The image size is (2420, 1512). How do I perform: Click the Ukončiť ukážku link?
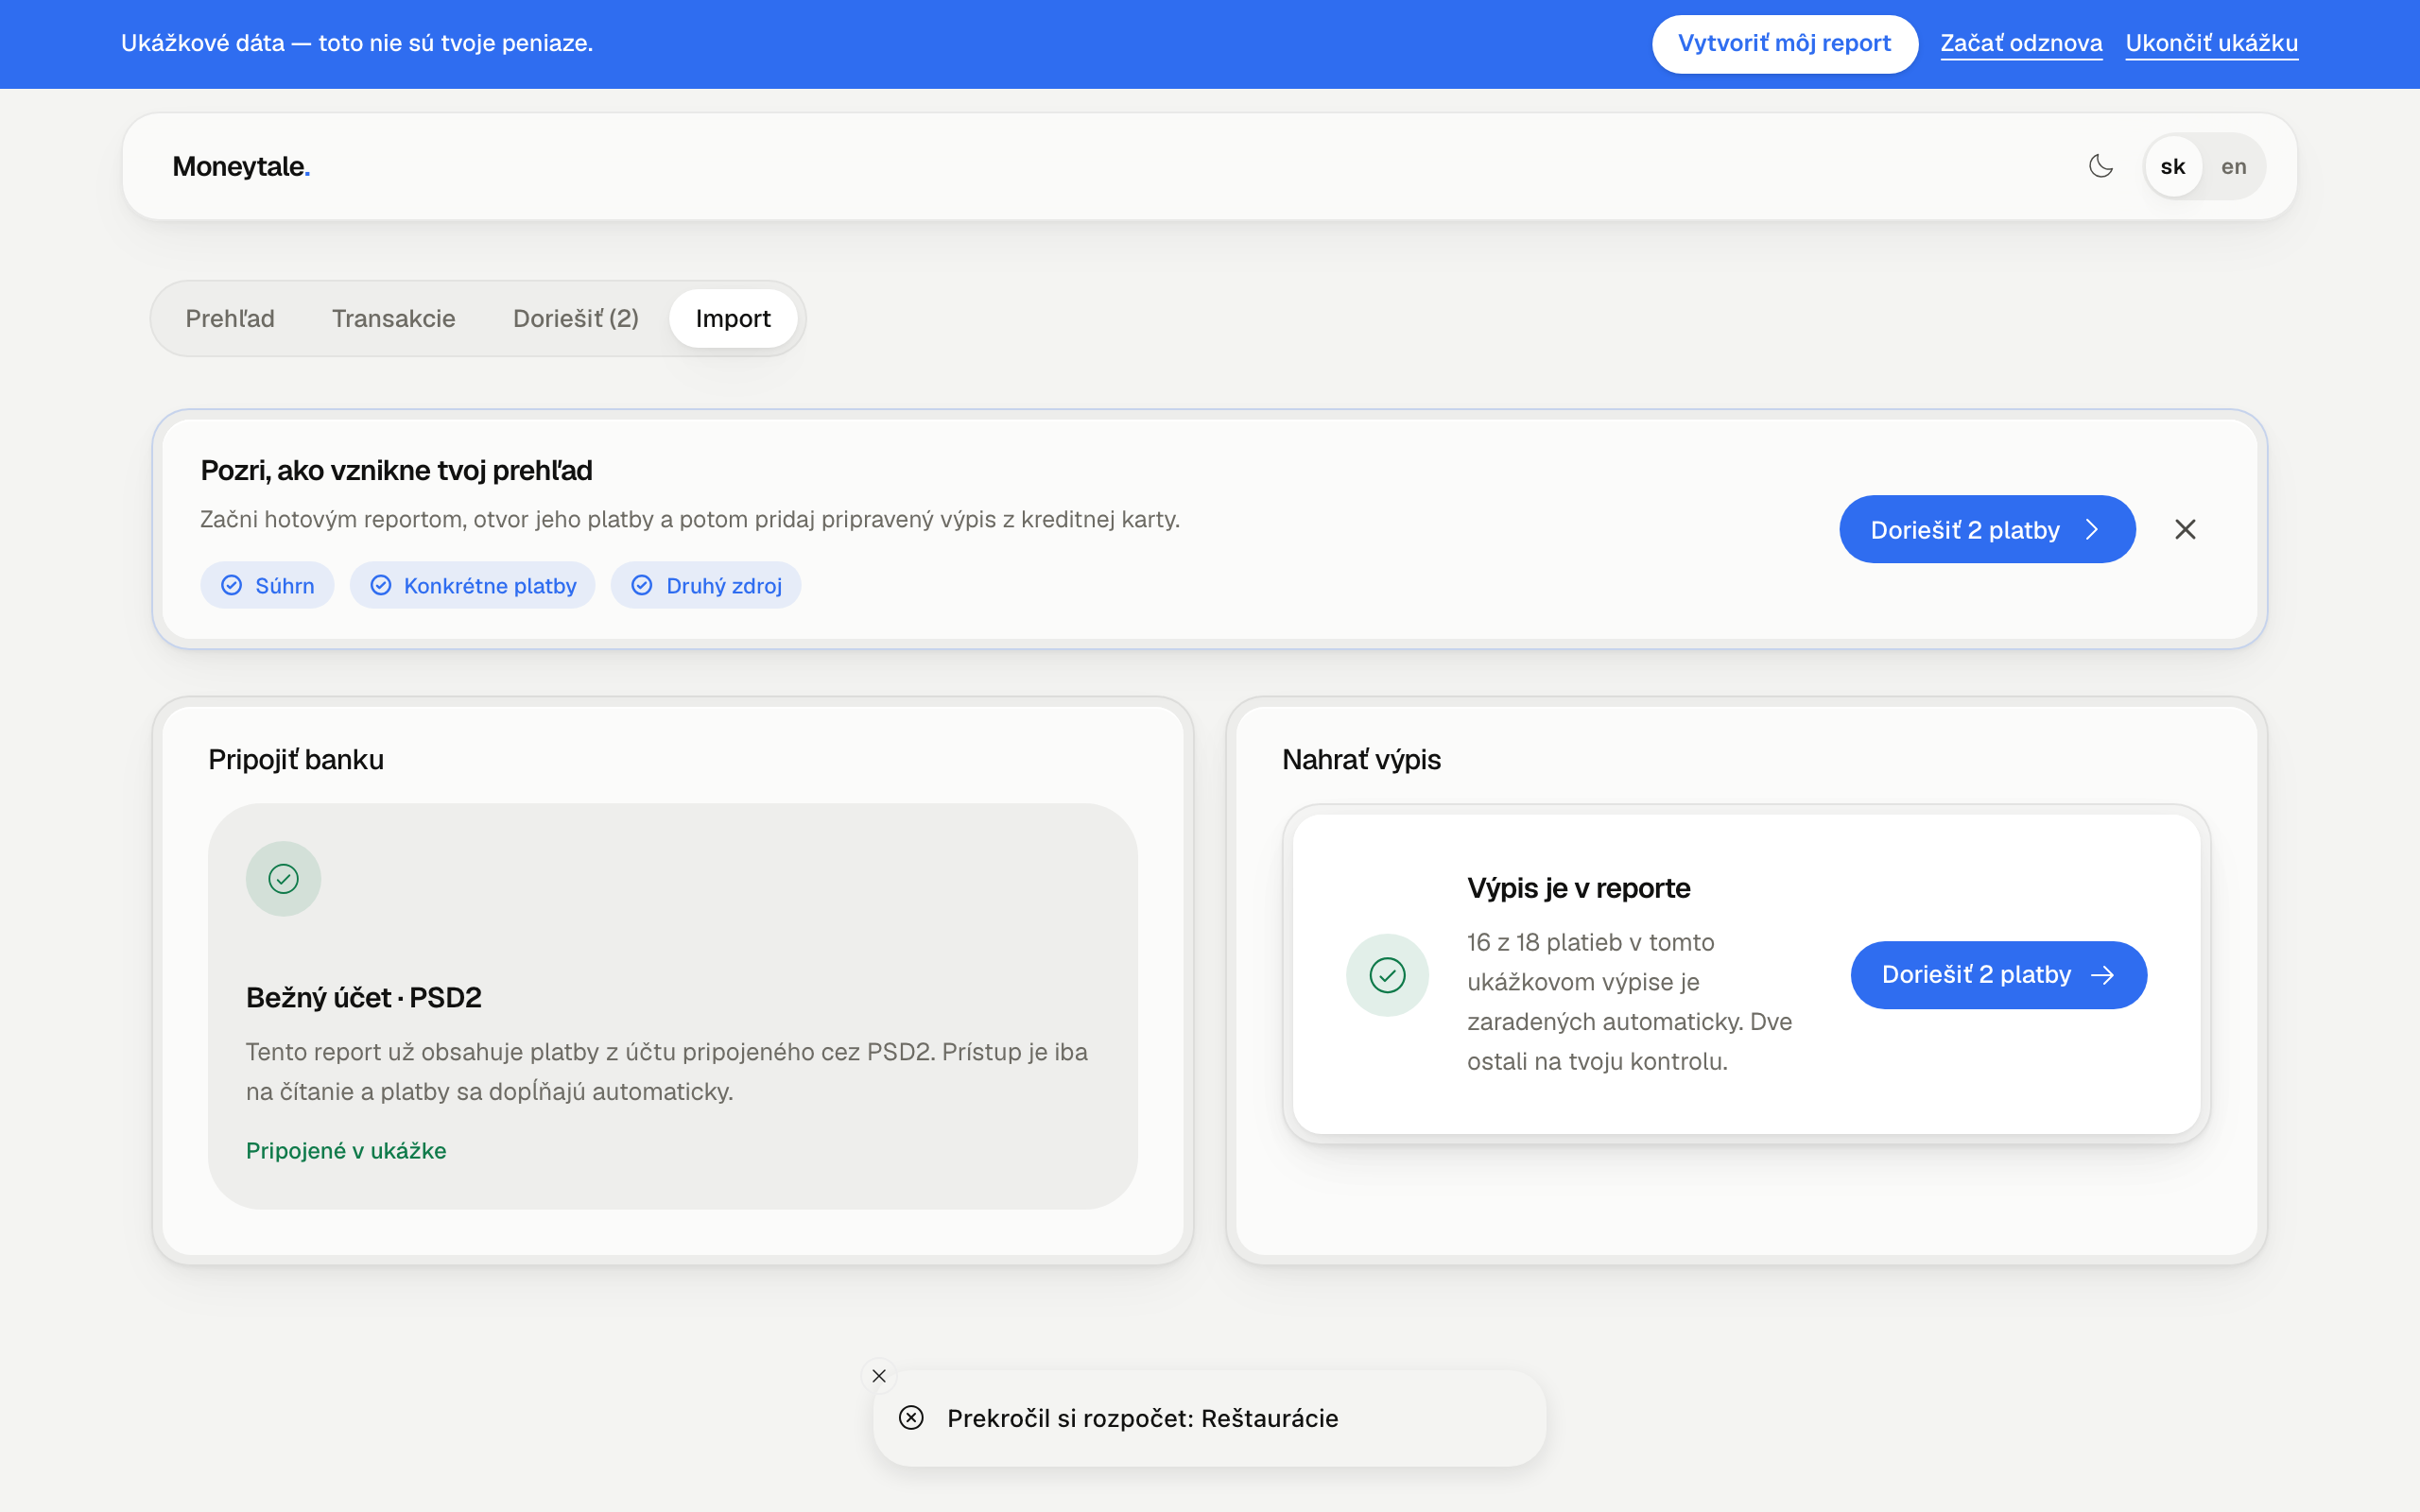2212,43
